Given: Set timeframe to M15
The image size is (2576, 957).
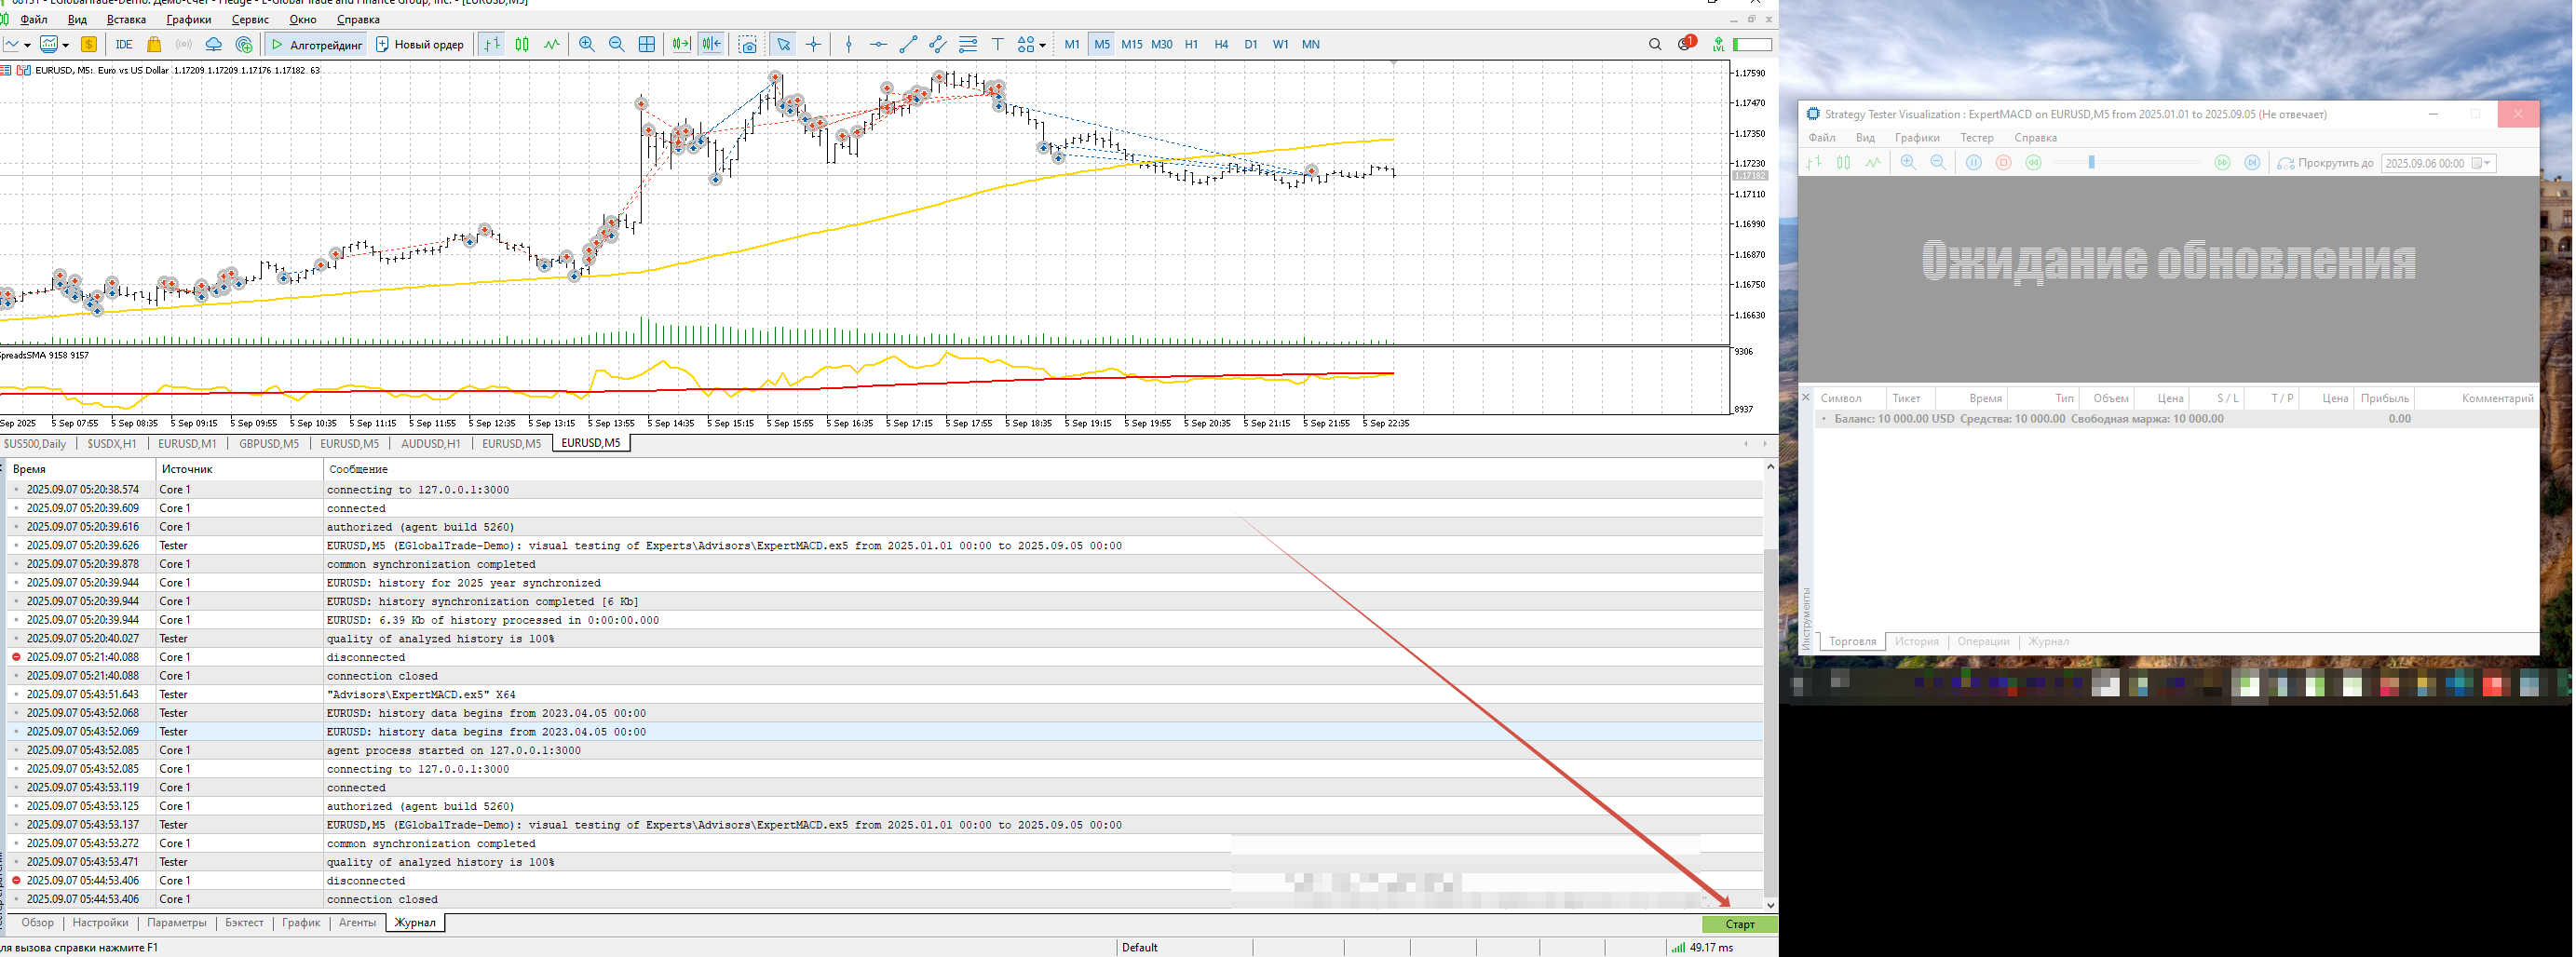Looking at the screenshot, I should pyautogui.click(x=1132, y=44).
